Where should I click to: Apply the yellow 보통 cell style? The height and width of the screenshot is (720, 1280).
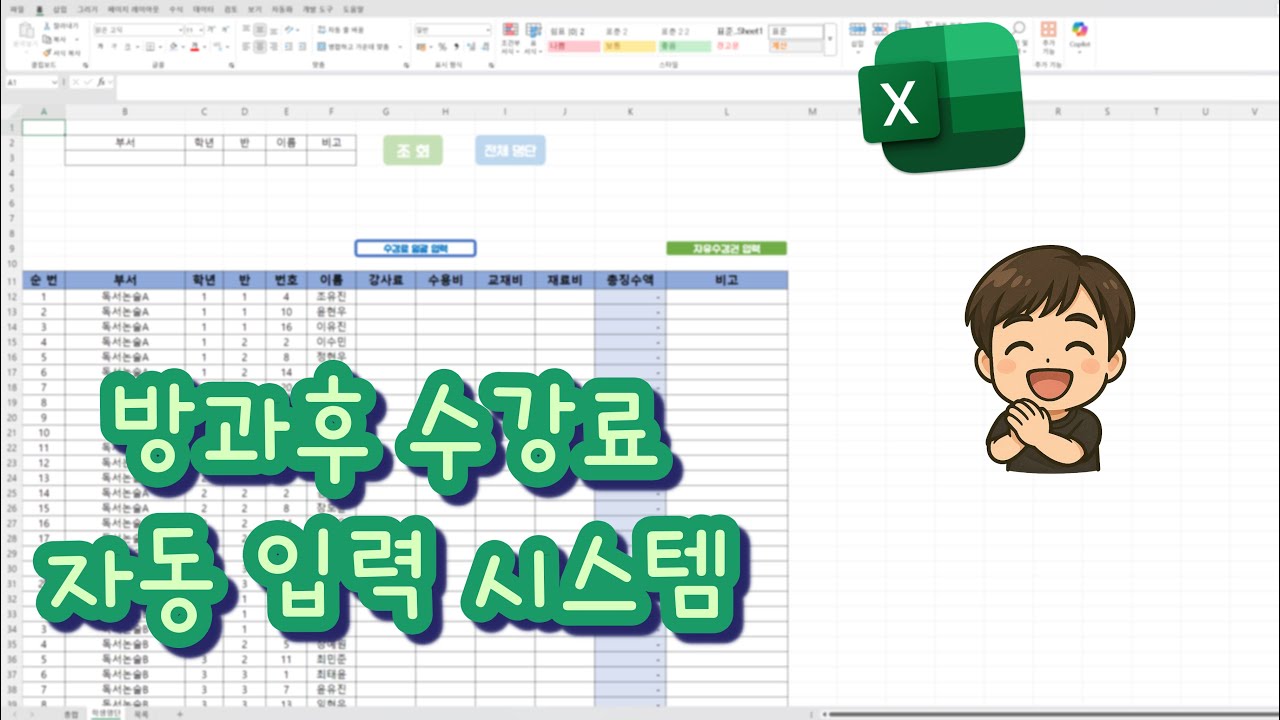[629, 46]
